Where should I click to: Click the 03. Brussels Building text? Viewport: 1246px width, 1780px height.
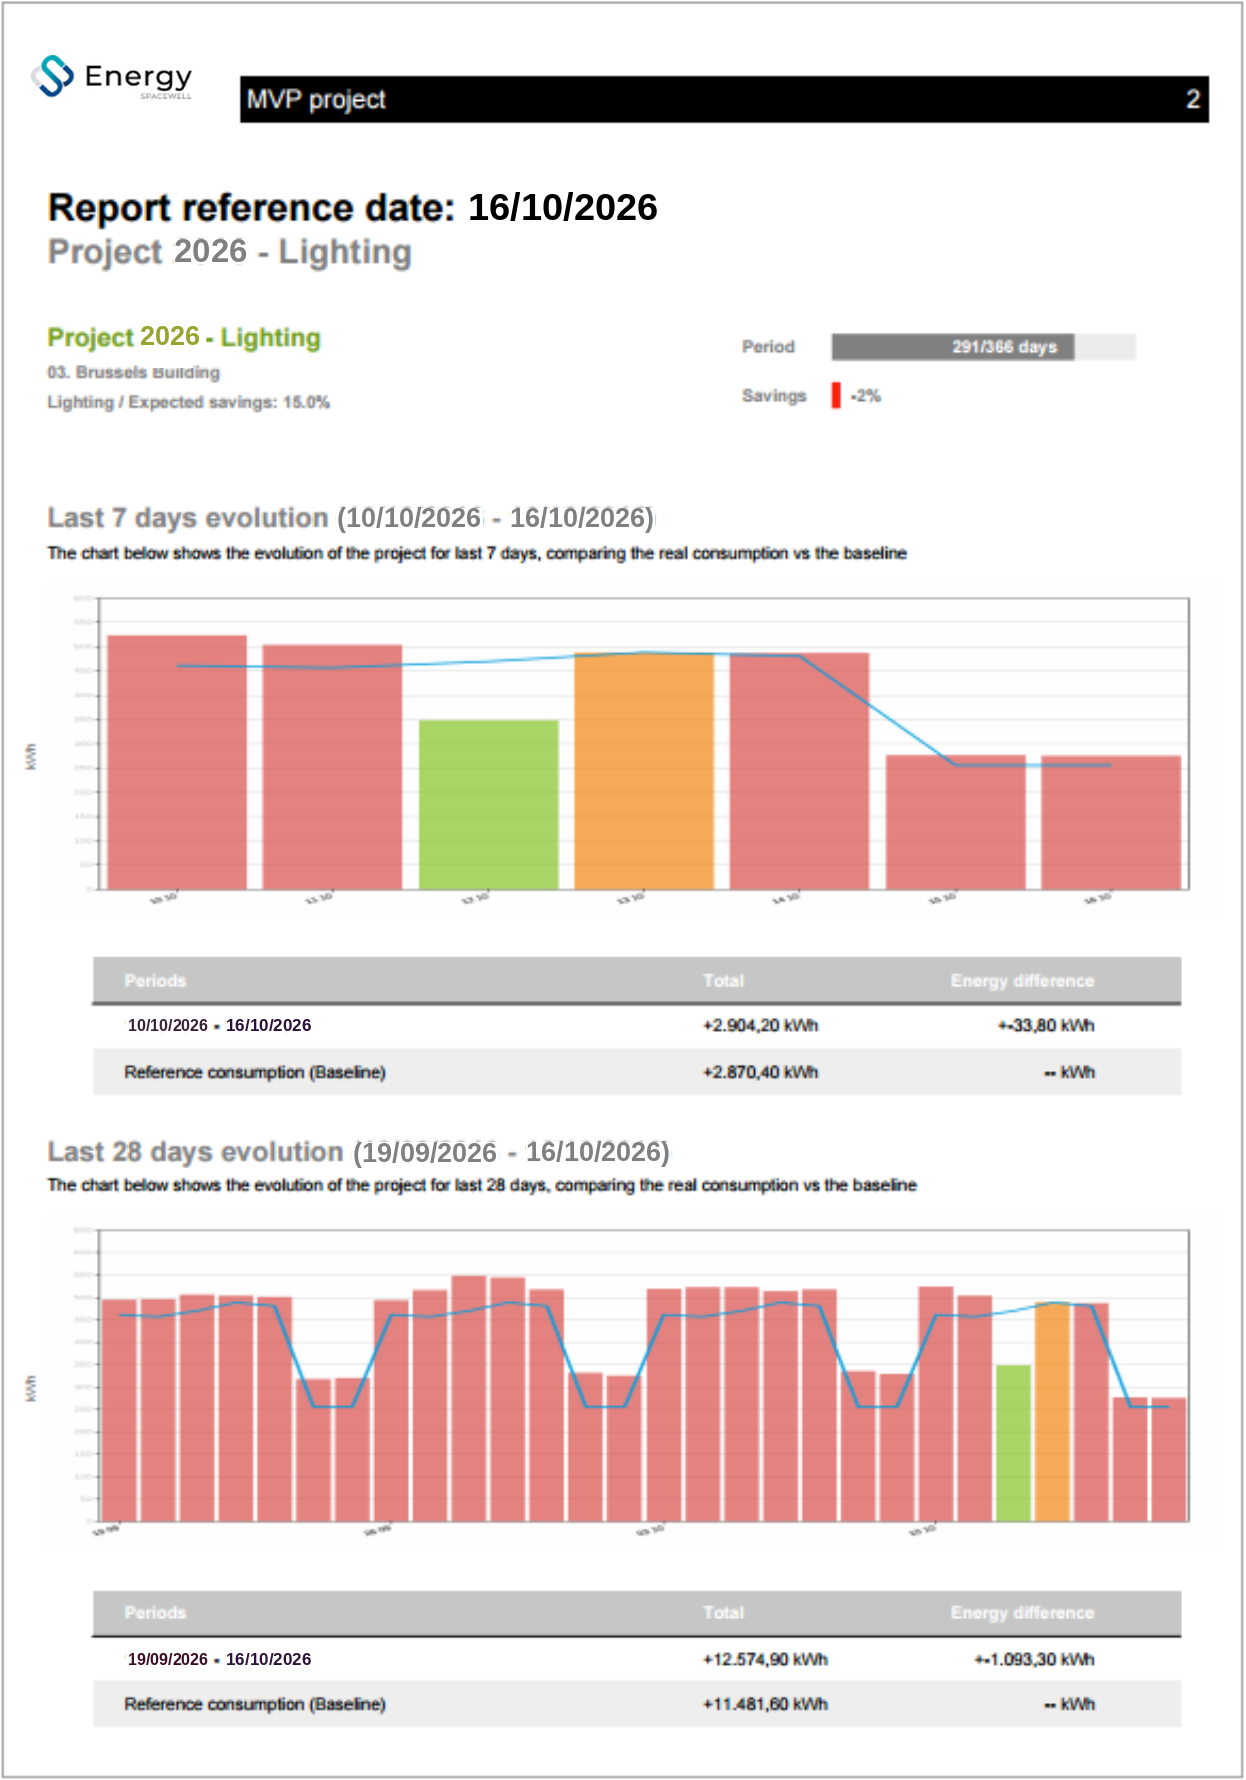134,372
